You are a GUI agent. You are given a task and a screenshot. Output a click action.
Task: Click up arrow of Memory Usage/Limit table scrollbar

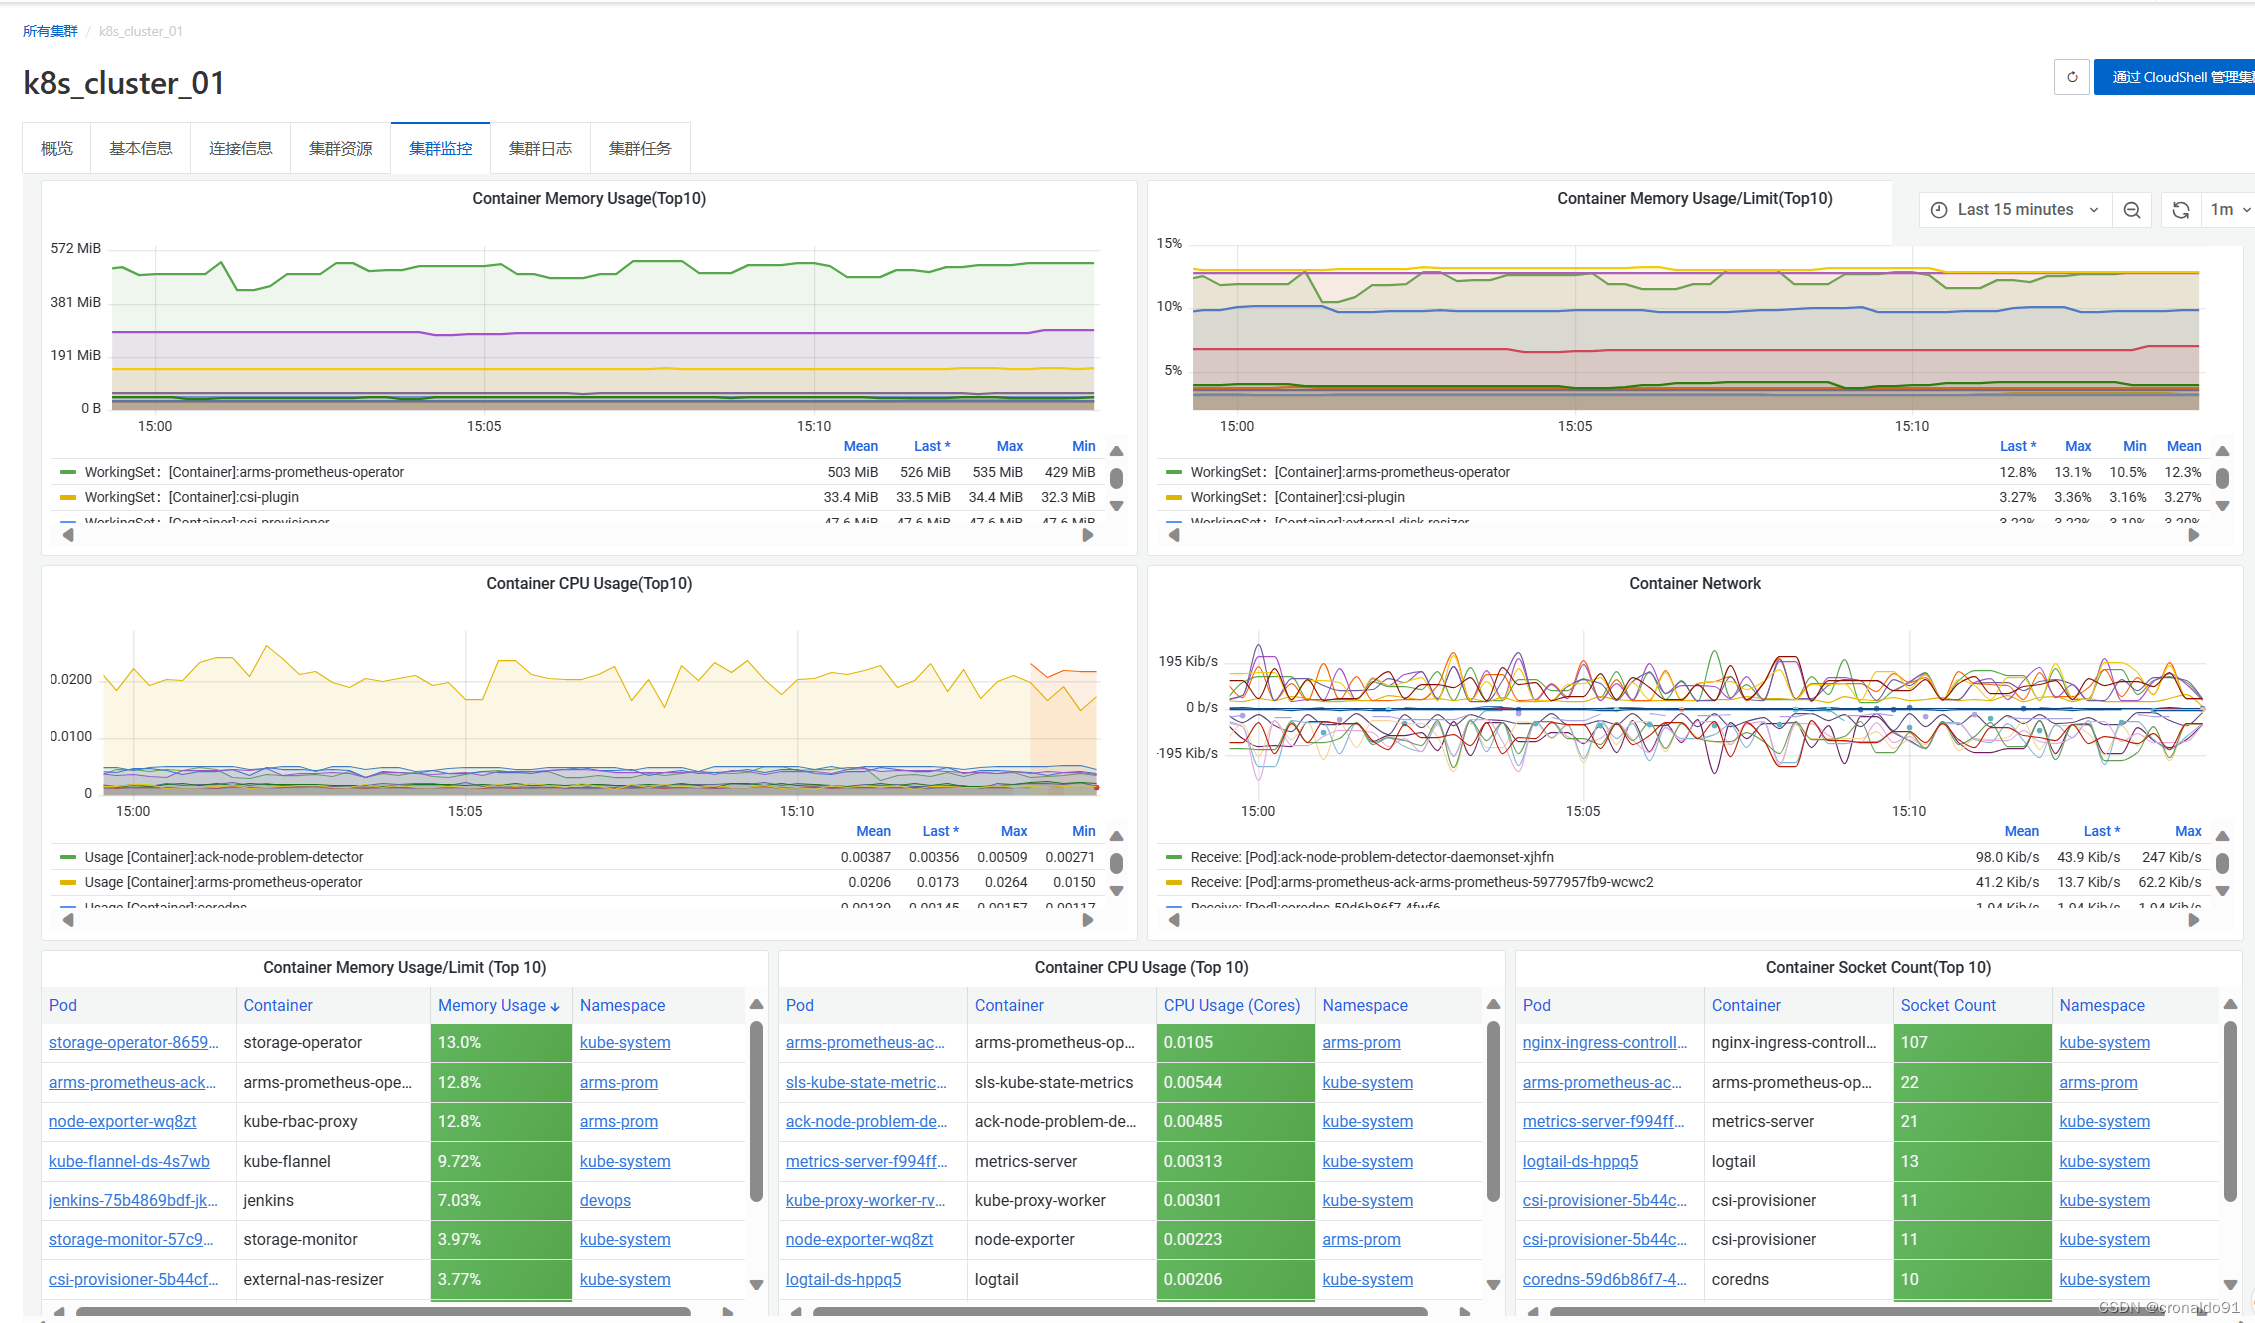757,1004
